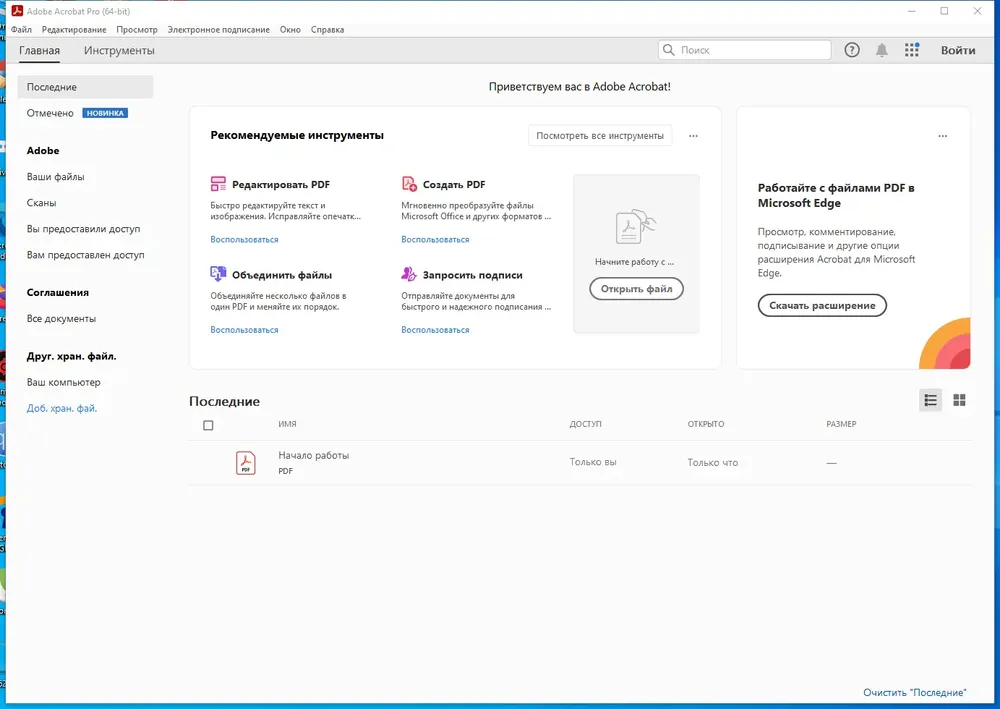Open Сканы in the sidebar
Viewport: 1000px width, 709px height.
click(41, 203)
